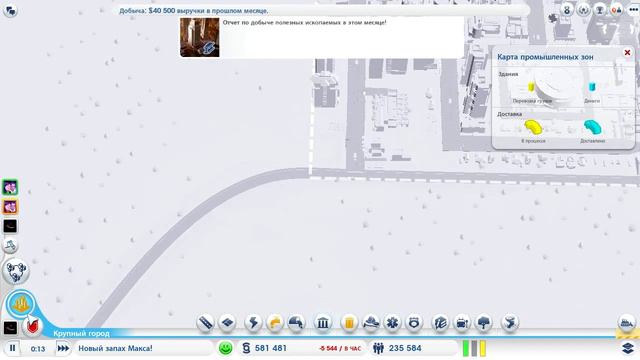This screenshot has height=360, width=640.
Task: Click the red flame icon near city label
Action: tap(32, 327)
